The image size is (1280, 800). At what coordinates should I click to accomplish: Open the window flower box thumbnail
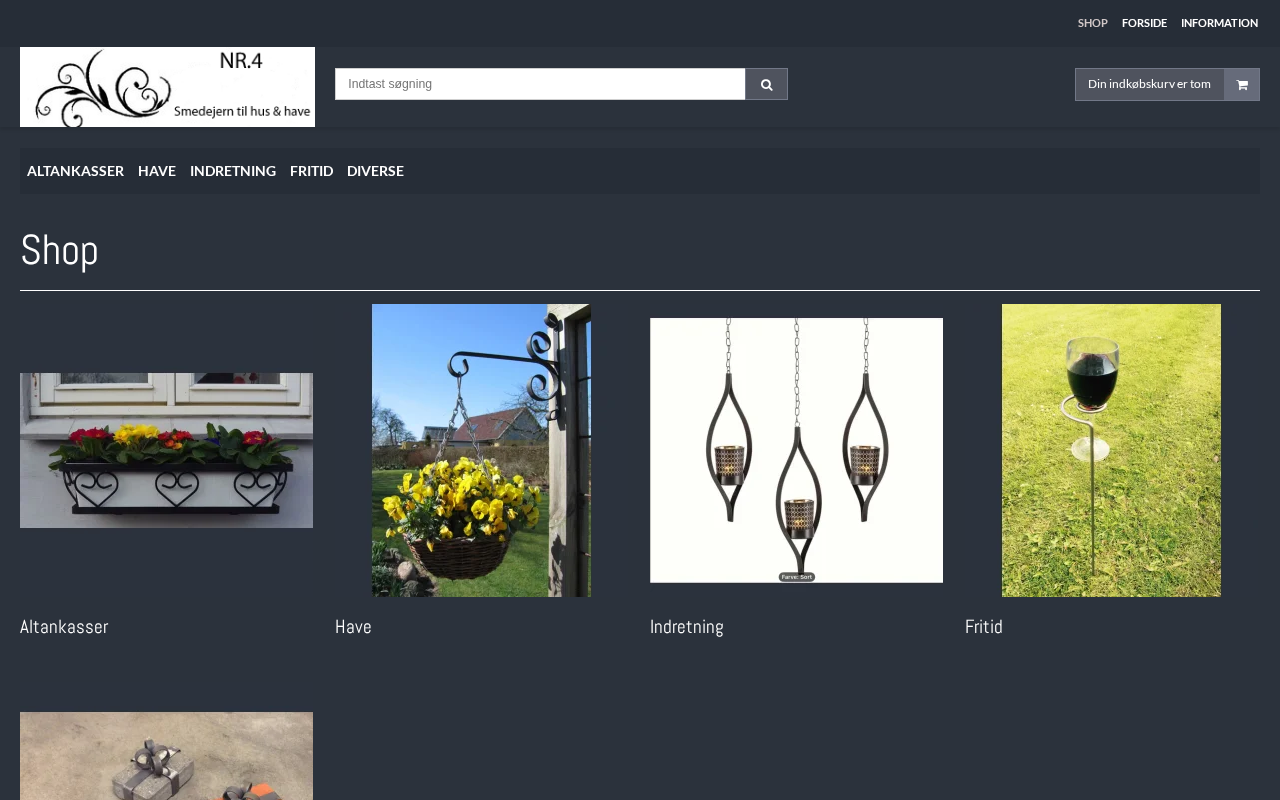click(x=166, y=450)
